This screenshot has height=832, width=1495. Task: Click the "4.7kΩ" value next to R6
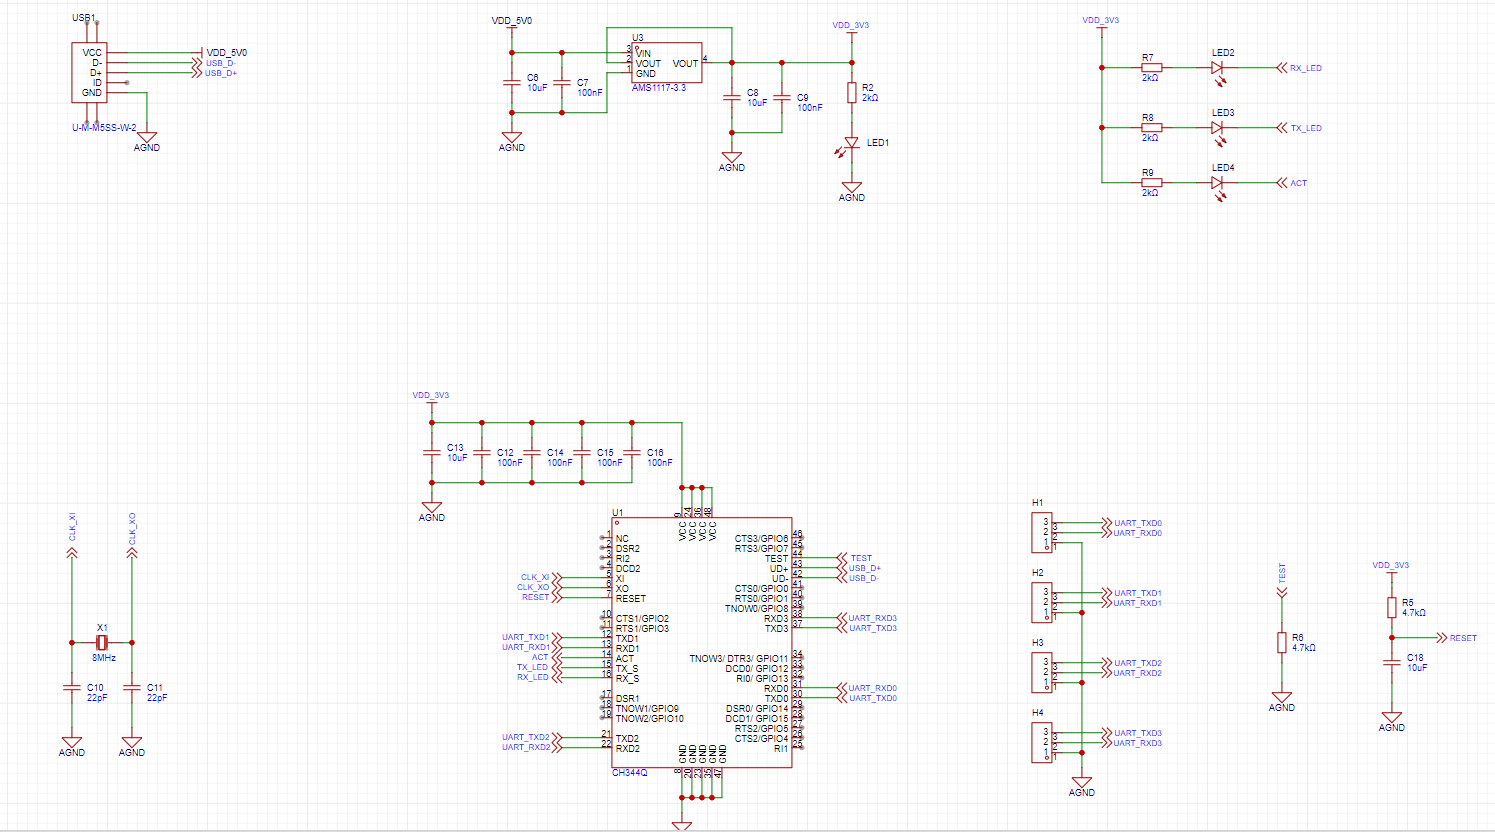(x=1304, y=648)
